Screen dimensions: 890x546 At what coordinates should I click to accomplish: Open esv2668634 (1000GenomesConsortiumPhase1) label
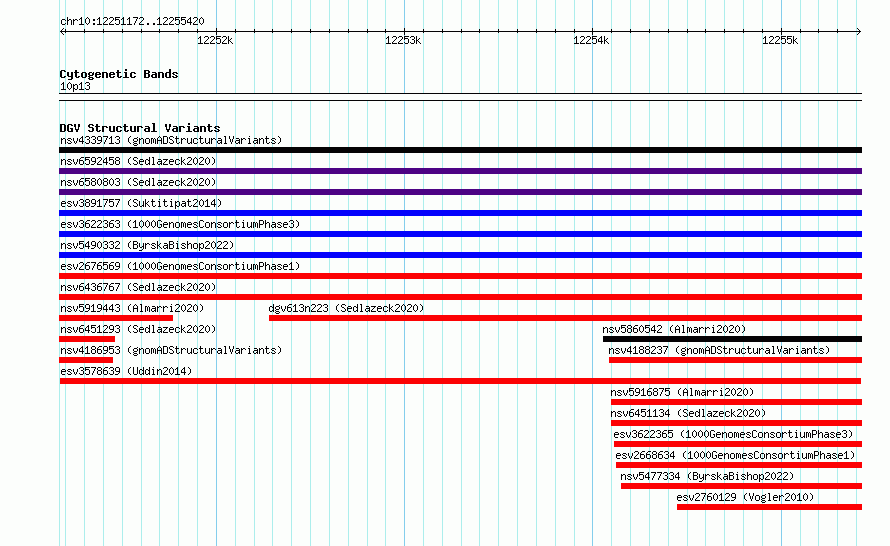click(735, 455)
